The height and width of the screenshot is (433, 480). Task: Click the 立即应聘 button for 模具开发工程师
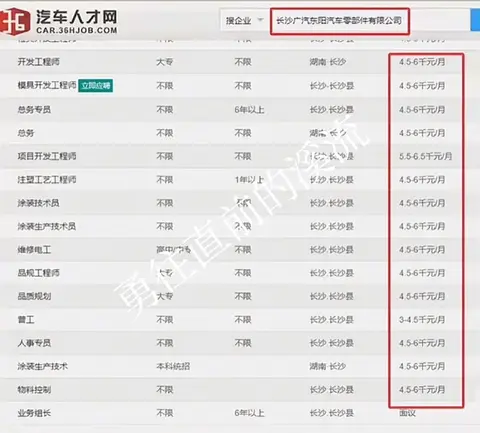(x=96, y=86)
